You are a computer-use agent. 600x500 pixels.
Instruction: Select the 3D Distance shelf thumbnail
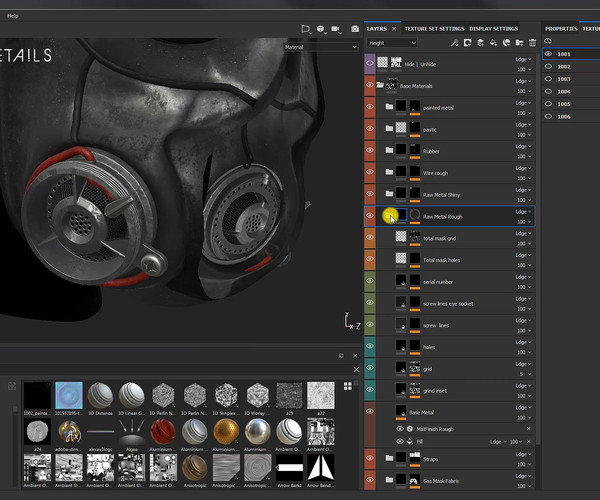point(100,395)
